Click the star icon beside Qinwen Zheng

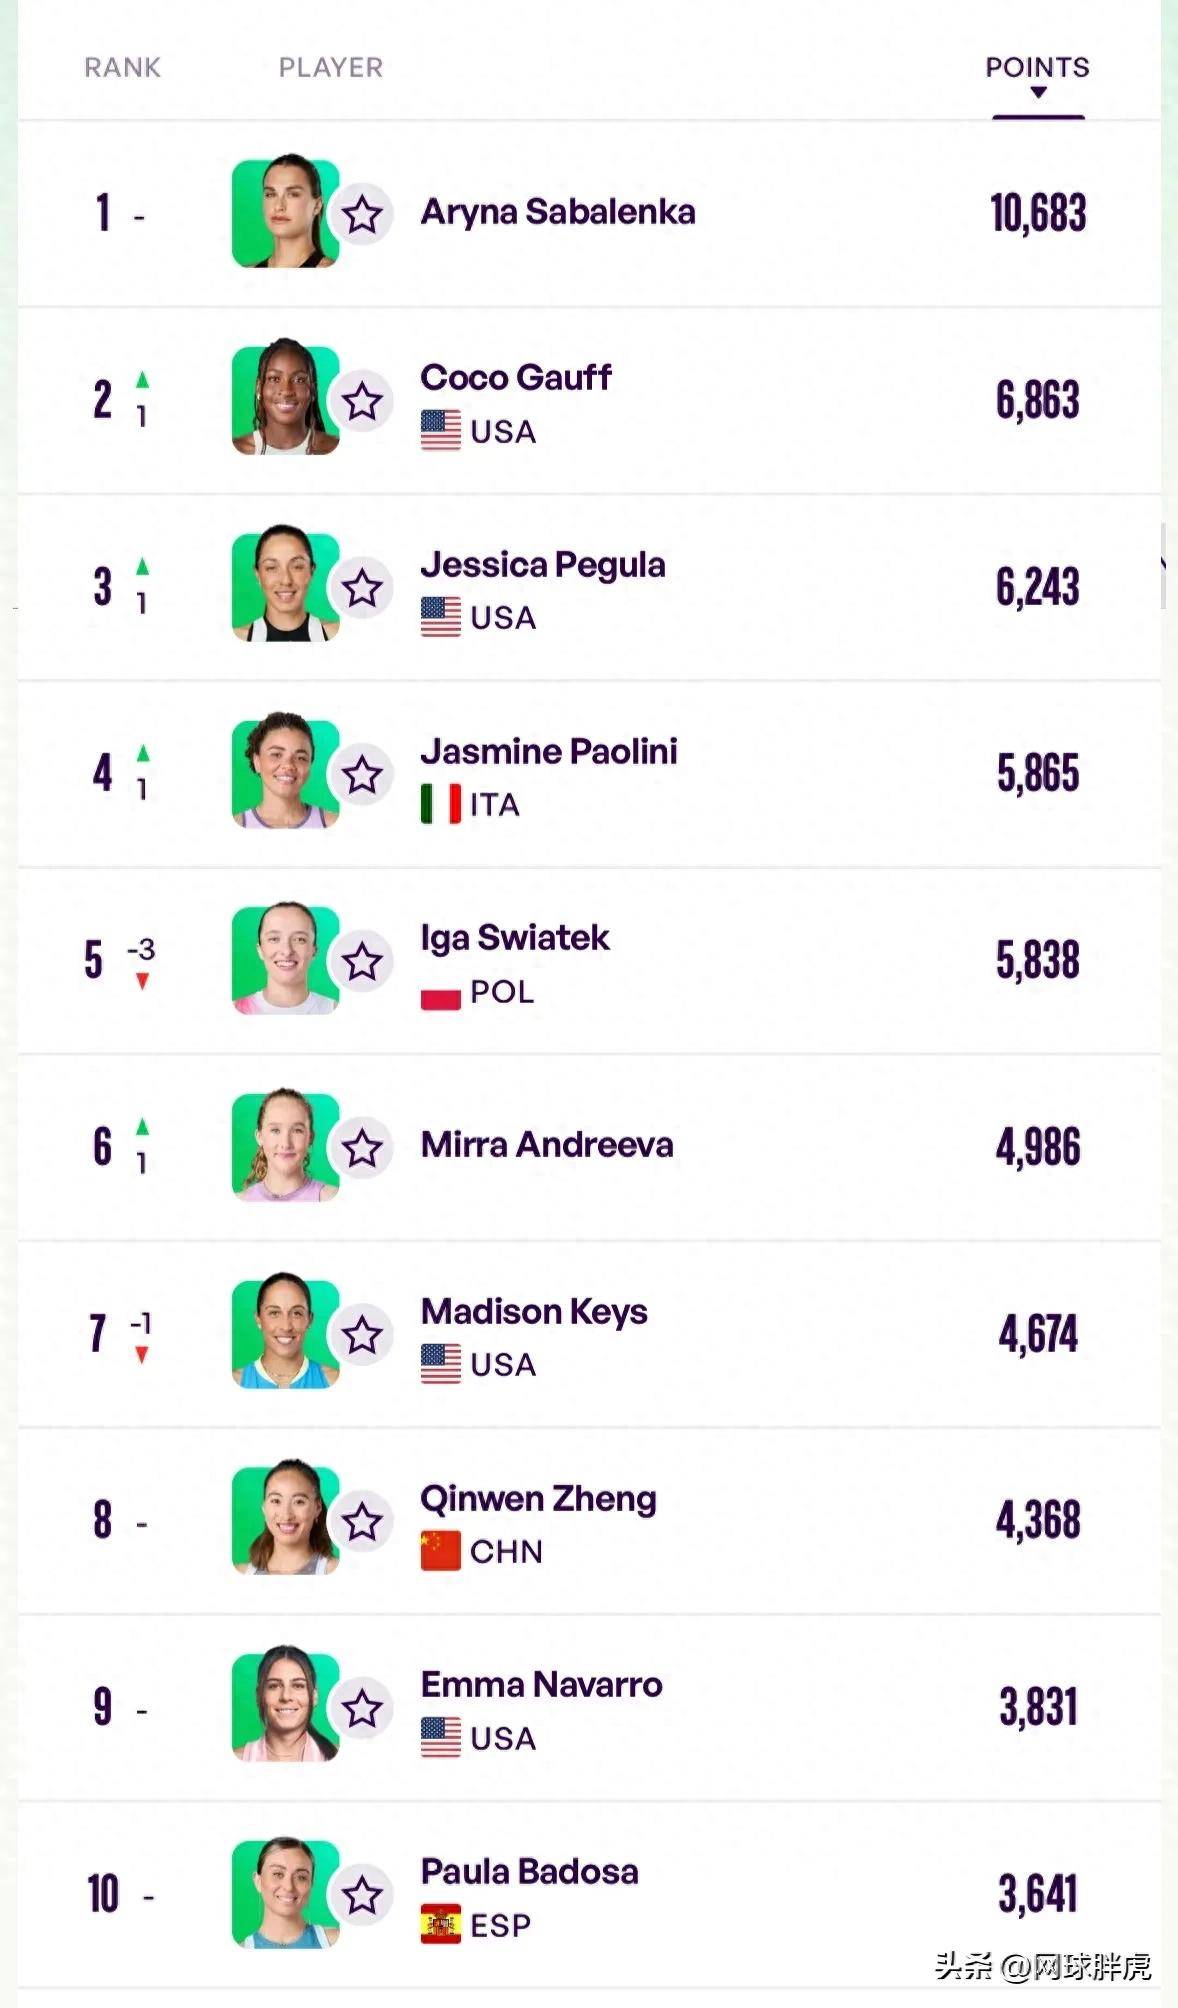(362, 1522)
